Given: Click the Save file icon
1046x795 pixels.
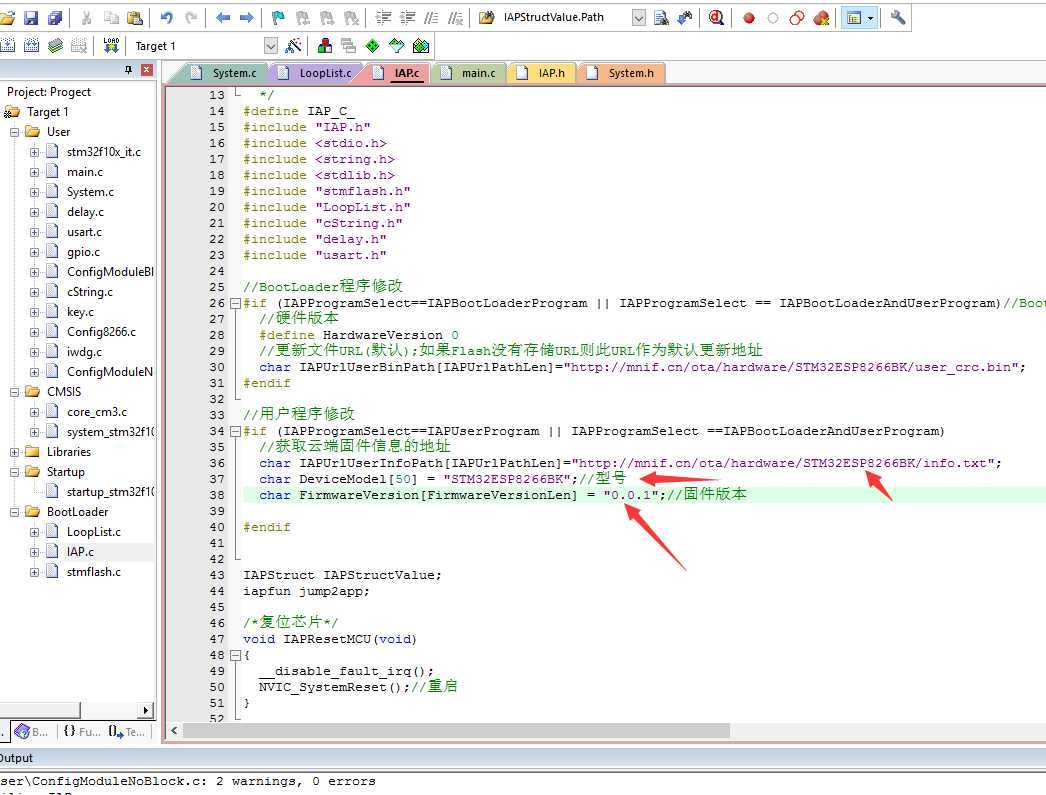Looking at the screenshot, I should (31, 18).
